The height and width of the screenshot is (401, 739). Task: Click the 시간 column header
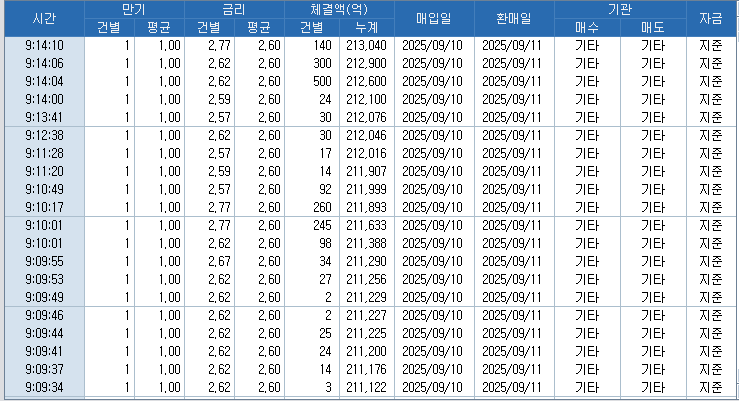tap(44, 18)
